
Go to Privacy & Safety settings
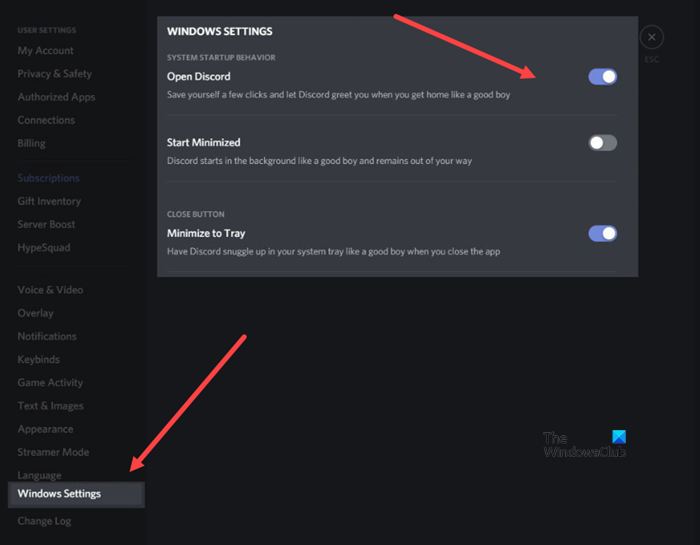[55, 74]
